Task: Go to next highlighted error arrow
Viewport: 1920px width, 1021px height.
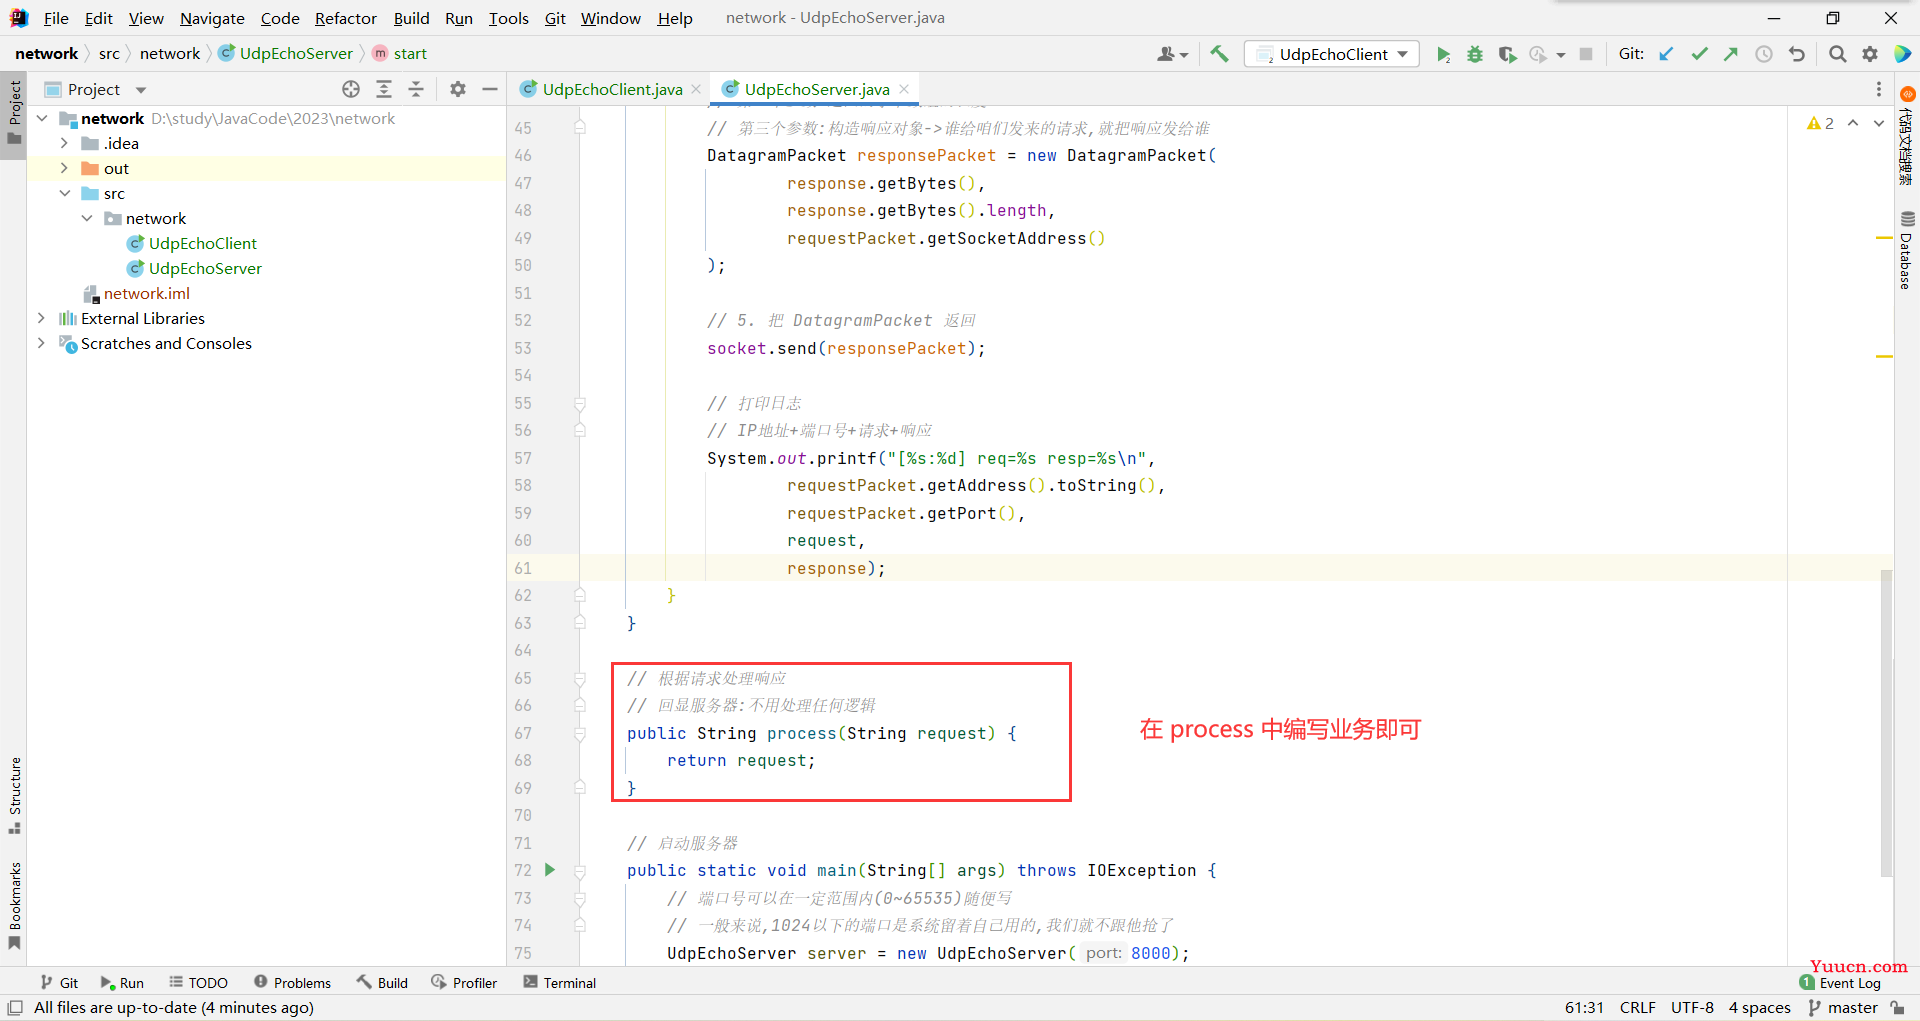Action: [1879, 123]
